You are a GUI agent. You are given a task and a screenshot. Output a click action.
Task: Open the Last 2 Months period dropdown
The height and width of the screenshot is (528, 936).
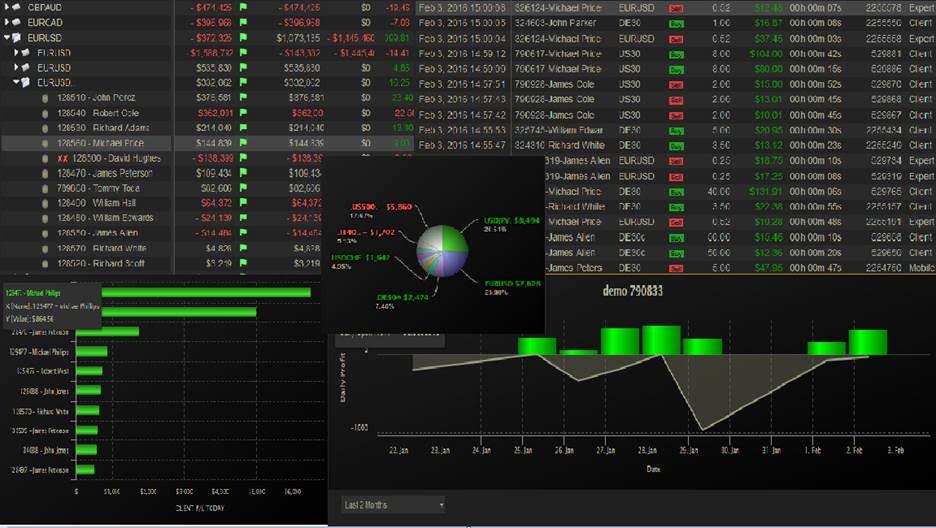[x=393, y=505]
